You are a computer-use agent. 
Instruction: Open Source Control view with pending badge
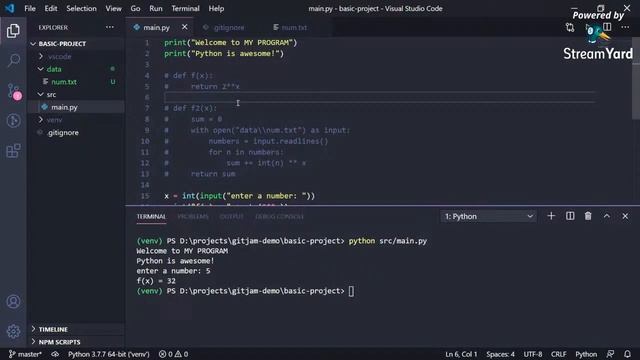coord(13,91)
